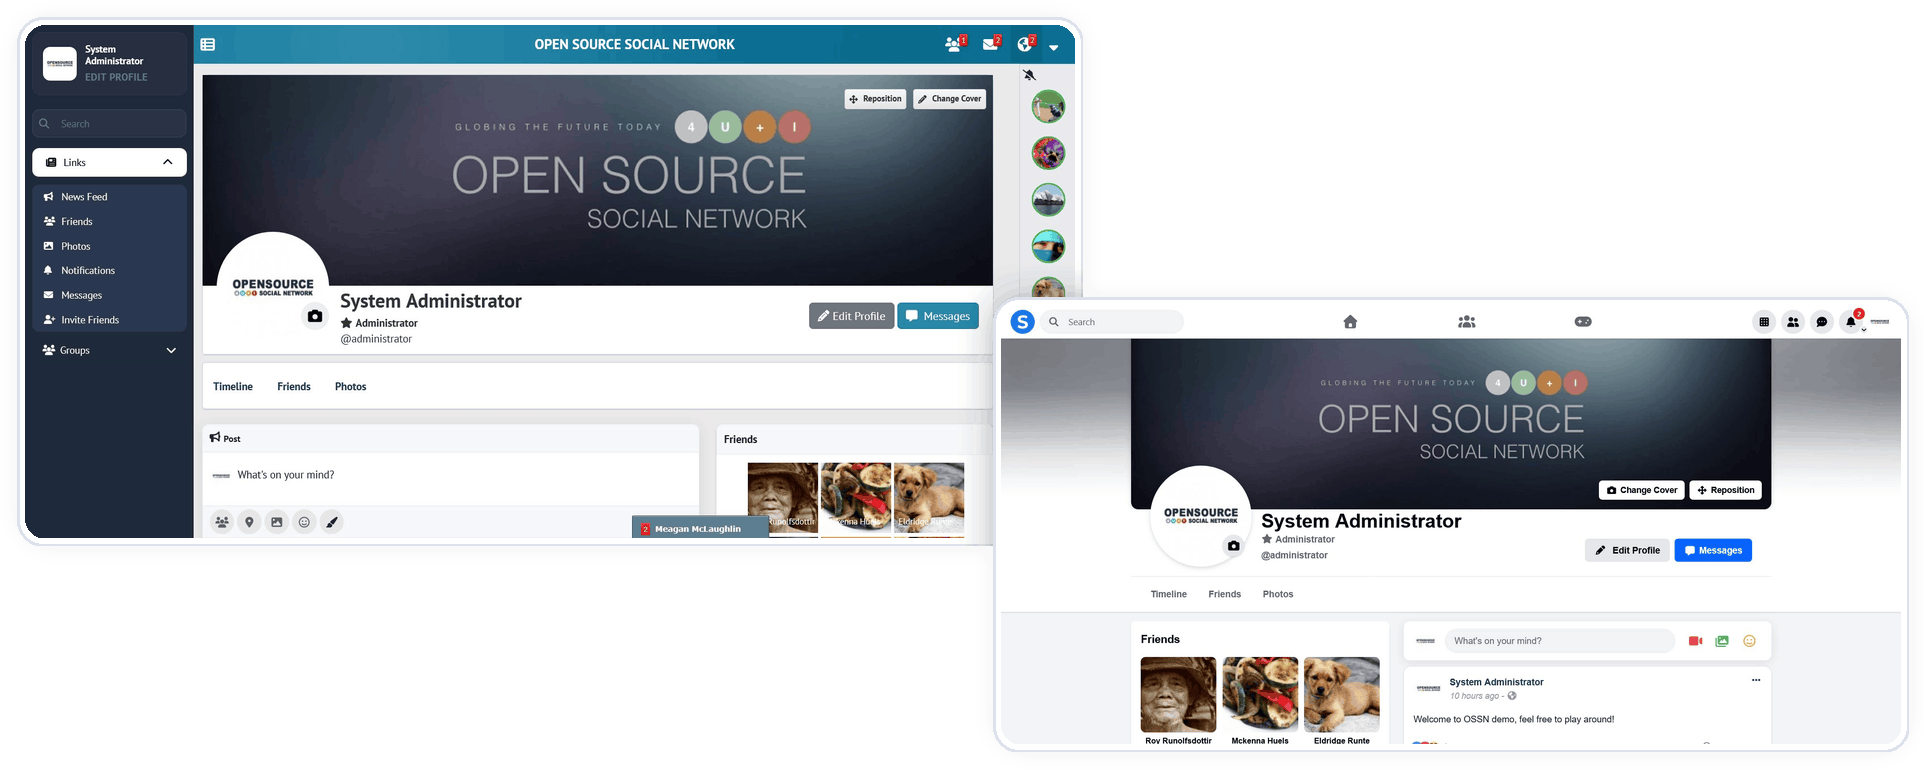Viewport: 1924px width, 770px height.
Task: Open the Meagan McLaughlin chat tab
Action: pyautogui.click(x=700, y=528)
